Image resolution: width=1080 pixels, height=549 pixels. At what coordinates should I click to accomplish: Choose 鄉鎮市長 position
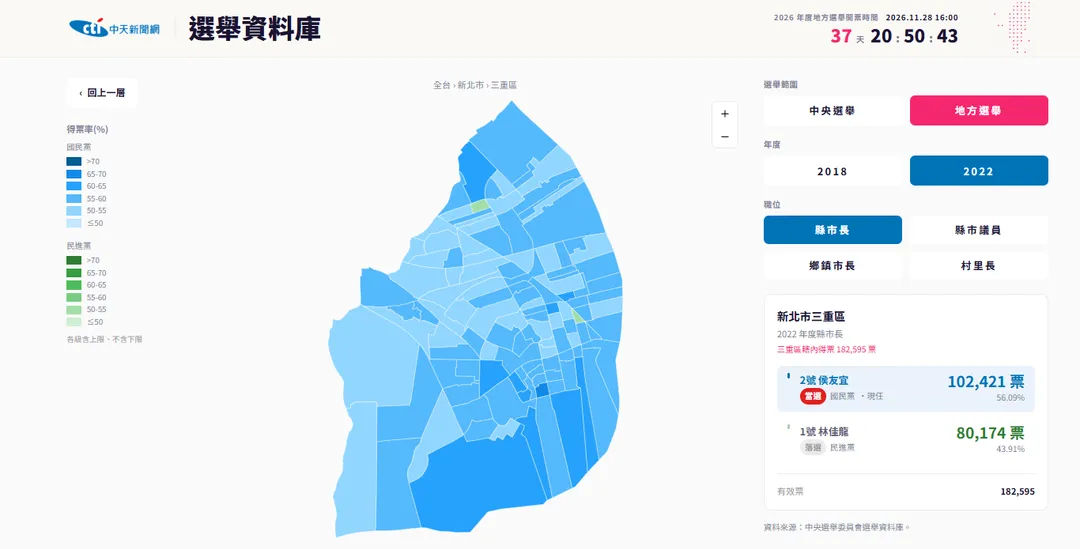coord(832,265)
